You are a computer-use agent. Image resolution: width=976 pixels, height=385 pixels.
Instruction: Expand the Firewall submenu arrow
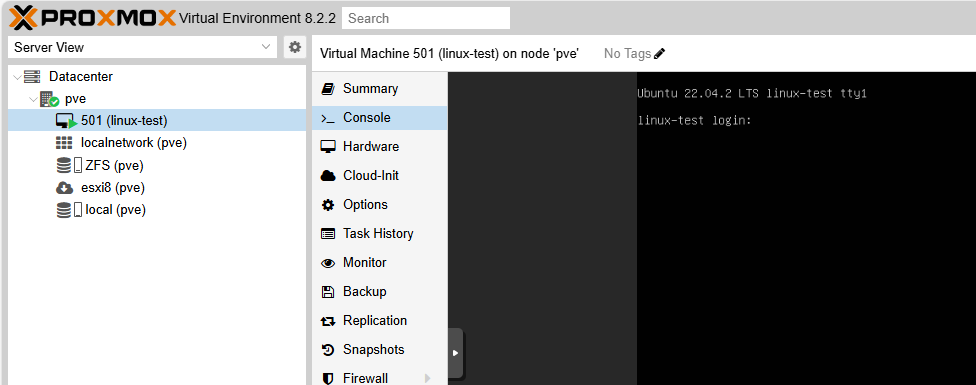point(428,378)
